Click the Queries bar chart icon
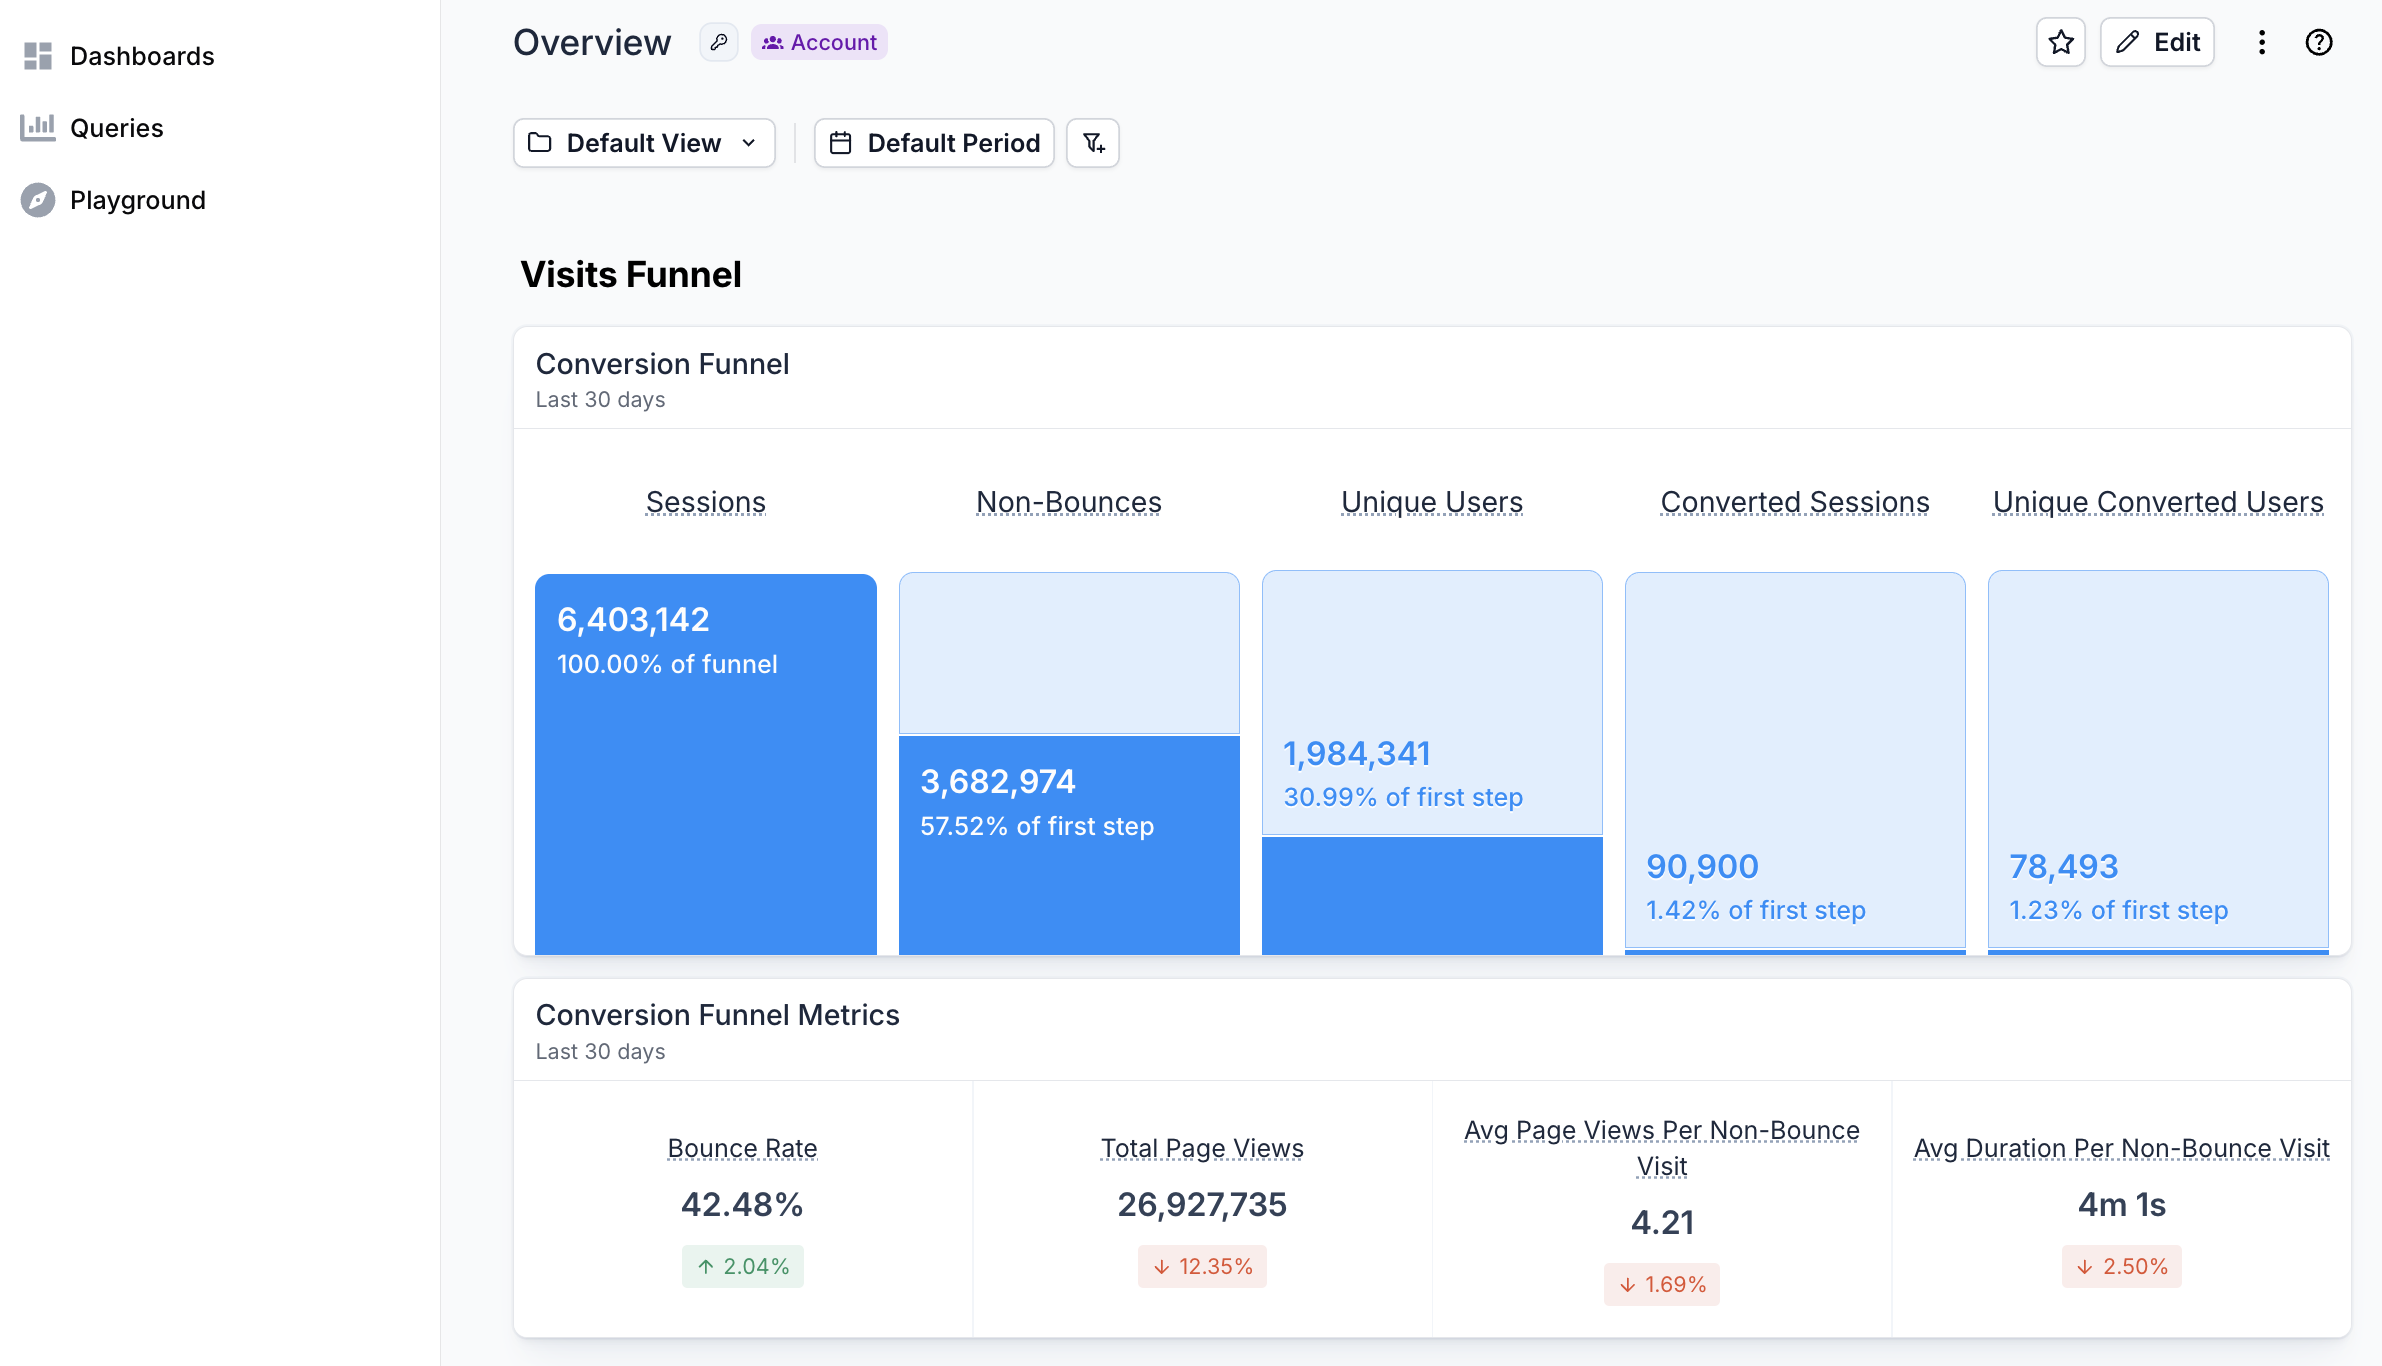 tap(38, 128)
